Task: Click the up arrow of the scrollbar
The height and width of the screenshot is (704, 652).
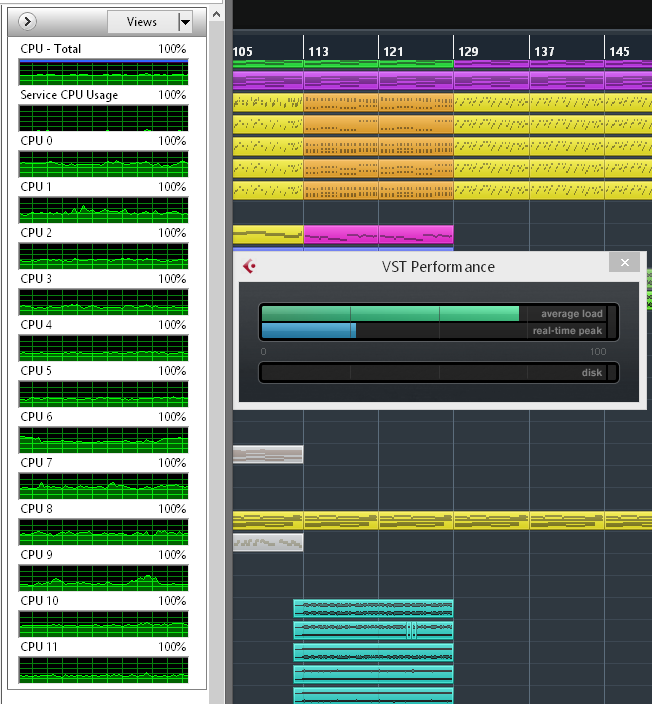Action: [x=216, y=15]
